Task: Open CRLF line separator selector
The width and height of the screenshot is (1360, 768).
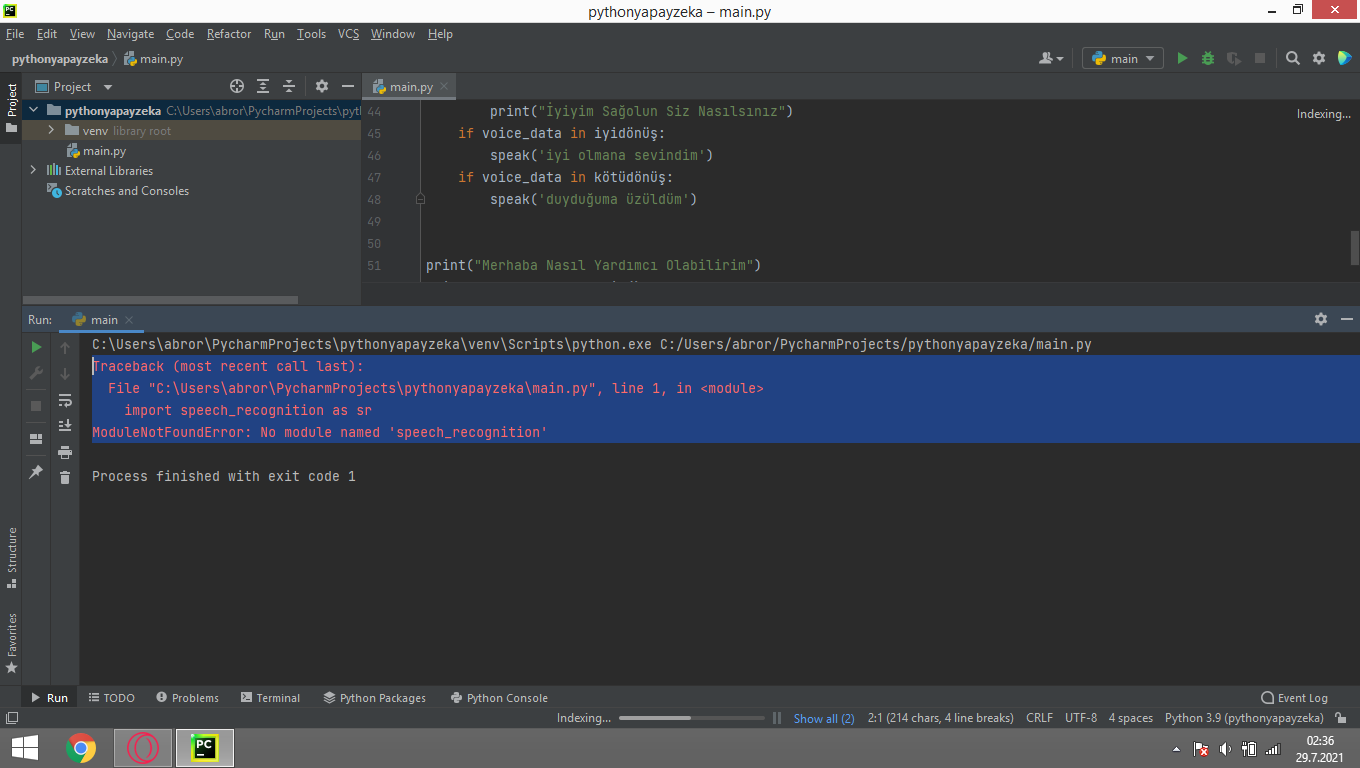Action: coord(1039,718)
